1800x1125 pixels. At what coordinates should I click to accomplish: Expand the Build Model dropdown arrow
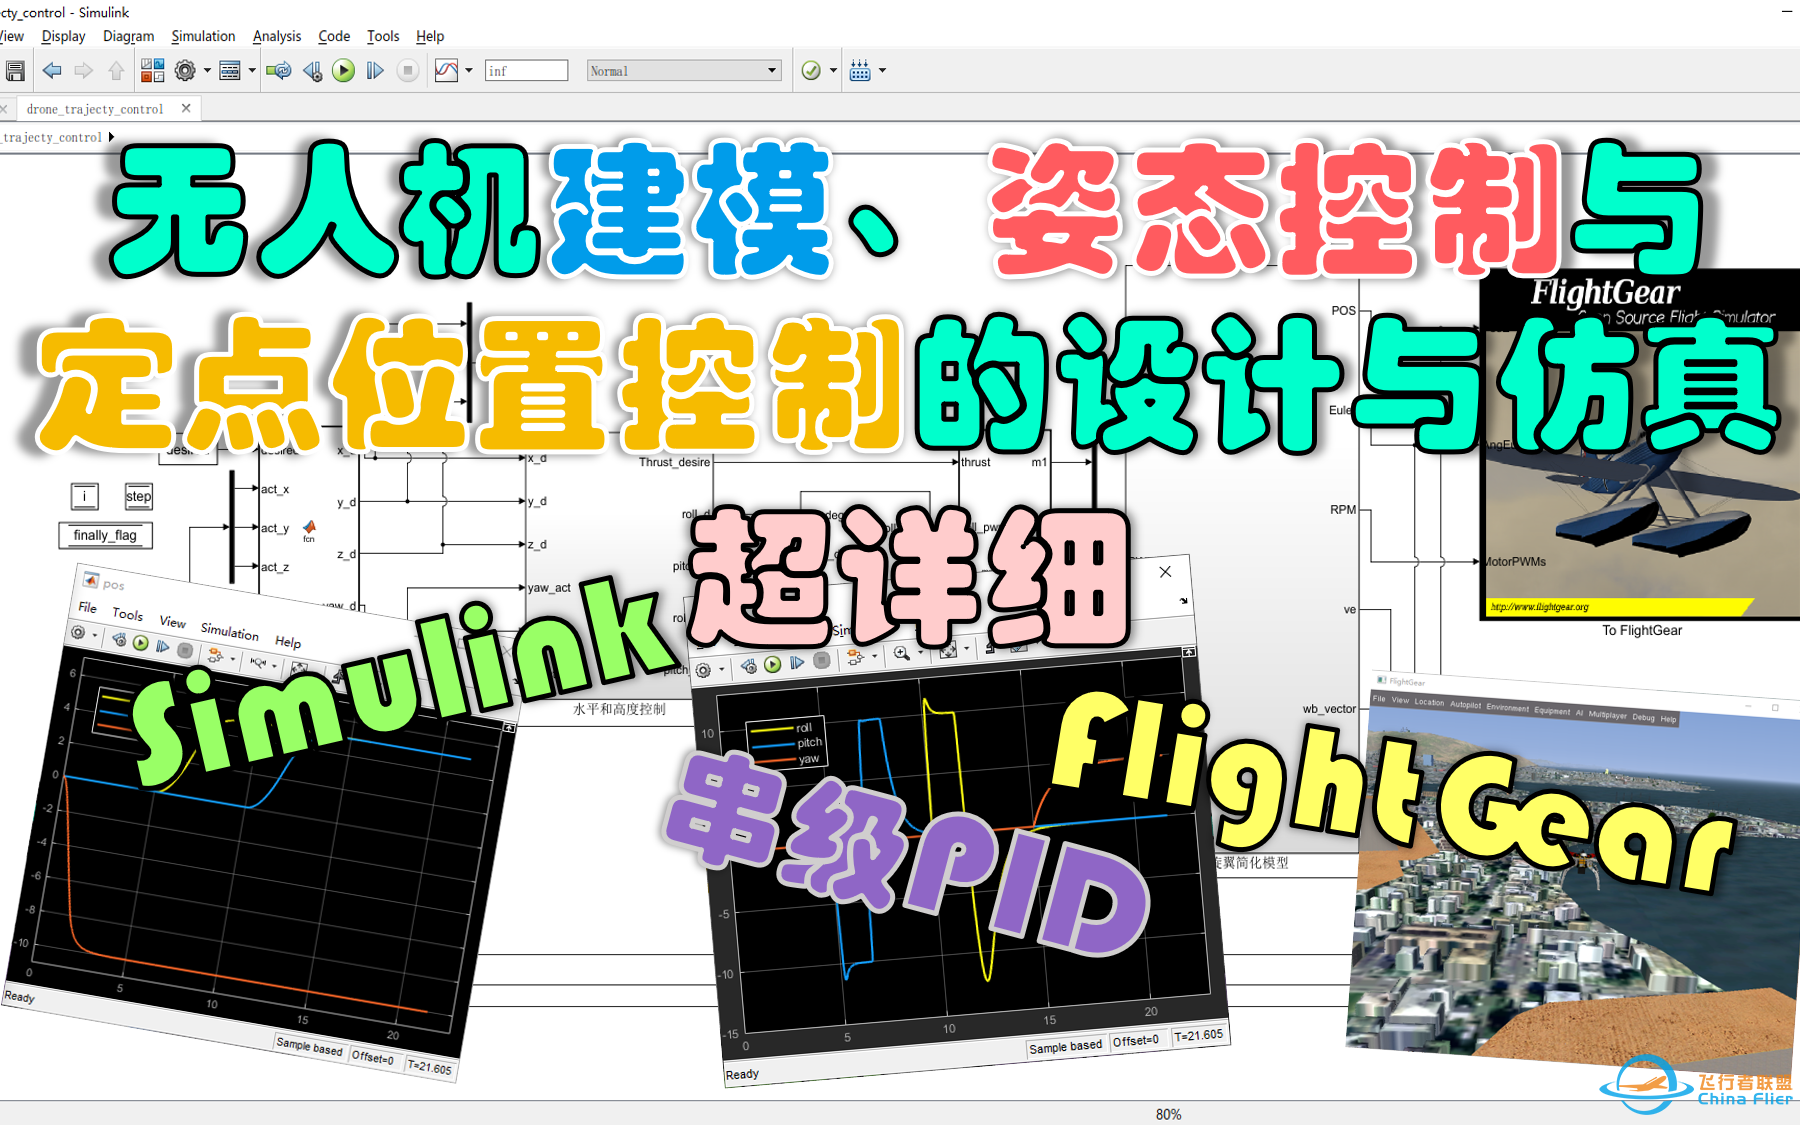882,71
